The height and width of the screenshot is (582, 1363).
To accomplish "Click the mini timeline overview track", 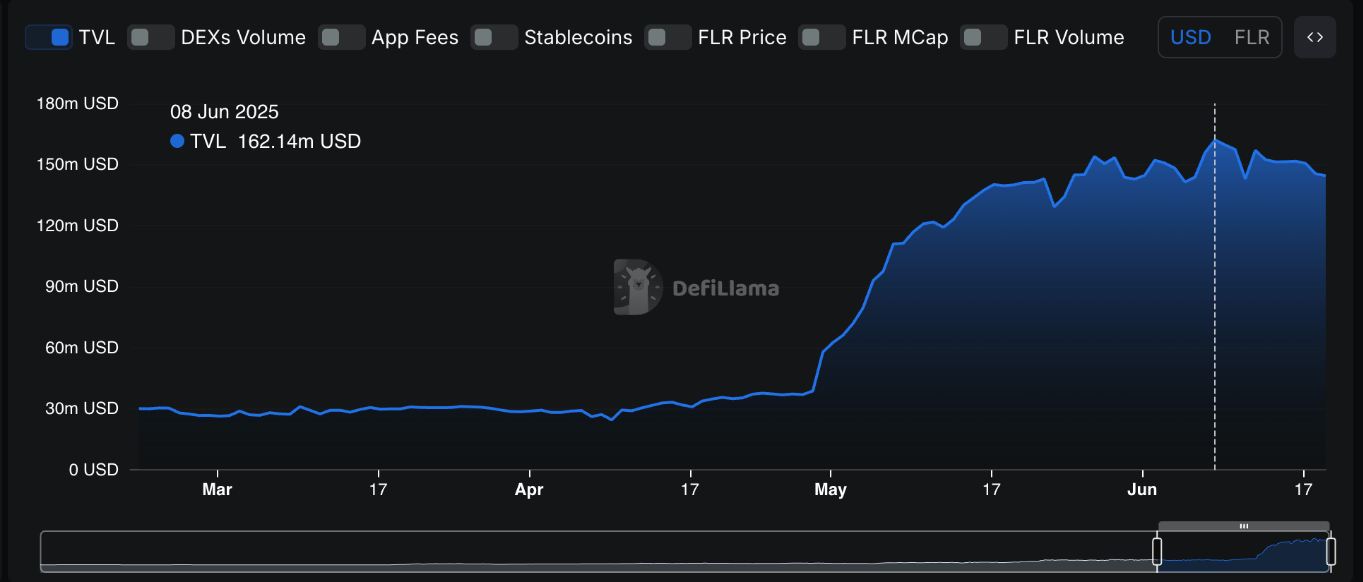I will [x=598, y=551].
